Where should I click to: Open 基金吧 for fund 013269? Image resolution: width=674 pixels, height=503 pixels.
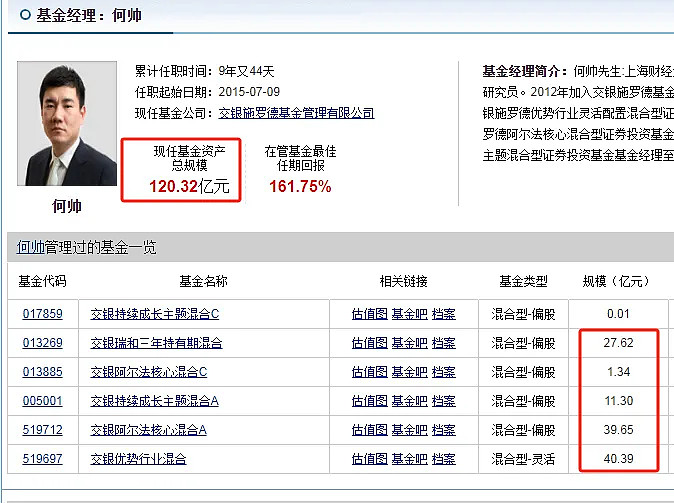pos(410,343)
